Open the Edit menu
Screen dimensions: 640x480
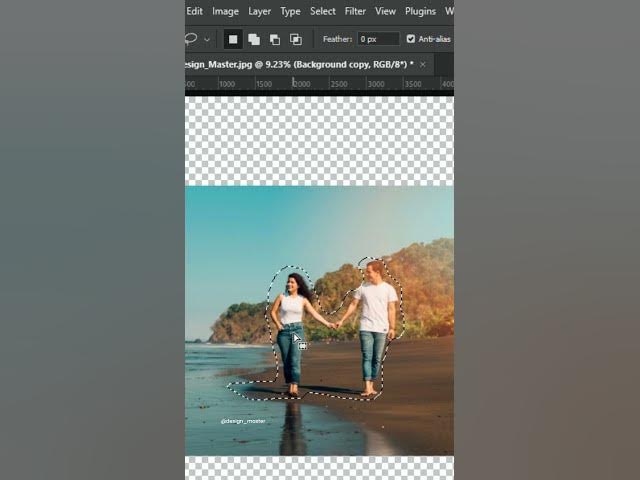coord(195,11)
